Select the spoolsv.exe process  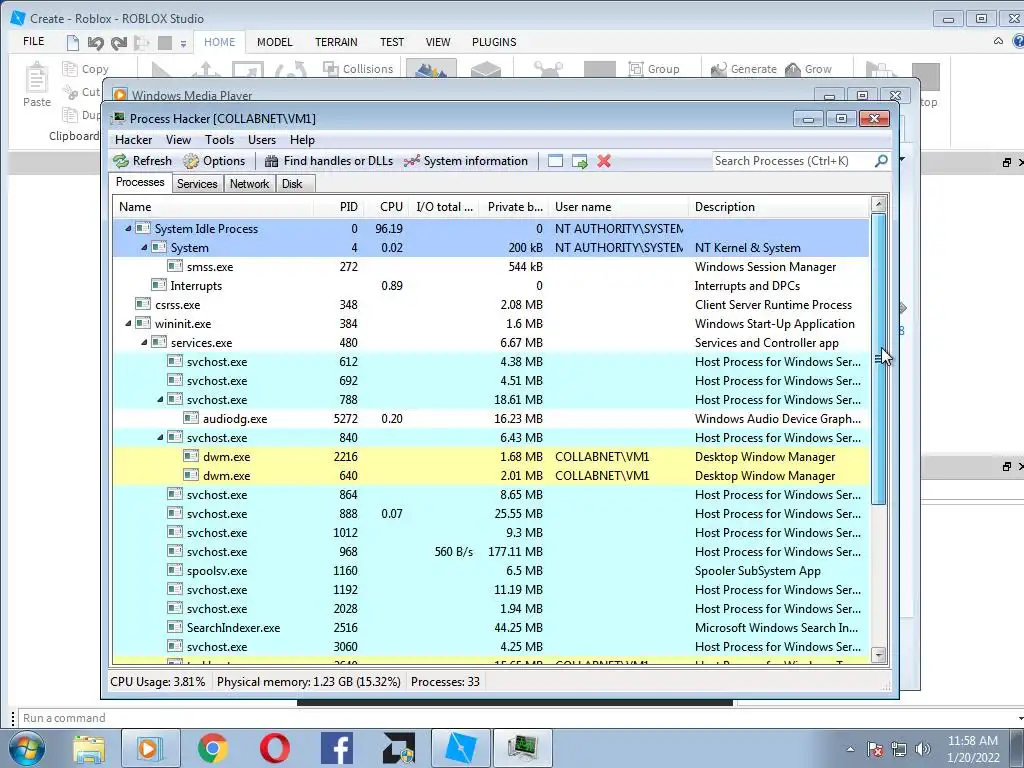click(x=491, y=571)
